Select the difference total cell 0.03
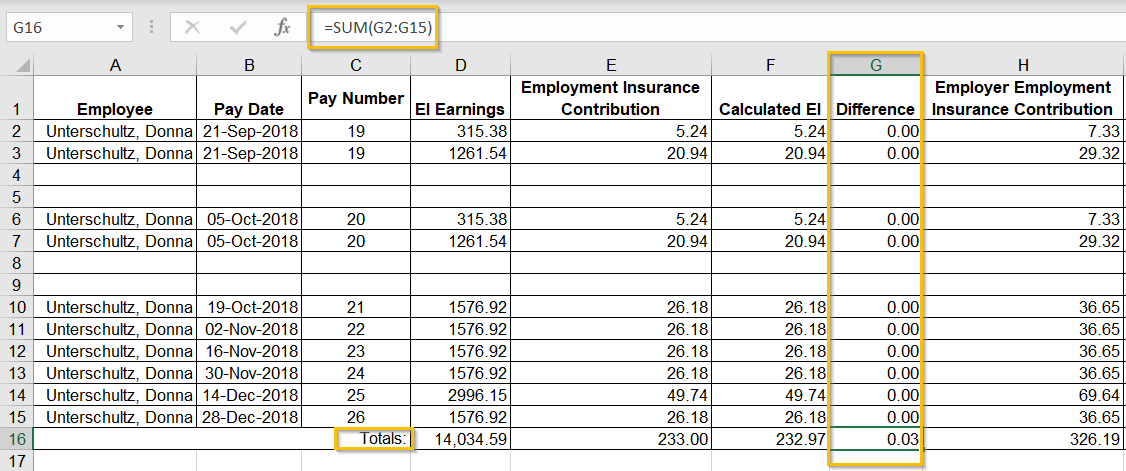 [x=876, y=439]
